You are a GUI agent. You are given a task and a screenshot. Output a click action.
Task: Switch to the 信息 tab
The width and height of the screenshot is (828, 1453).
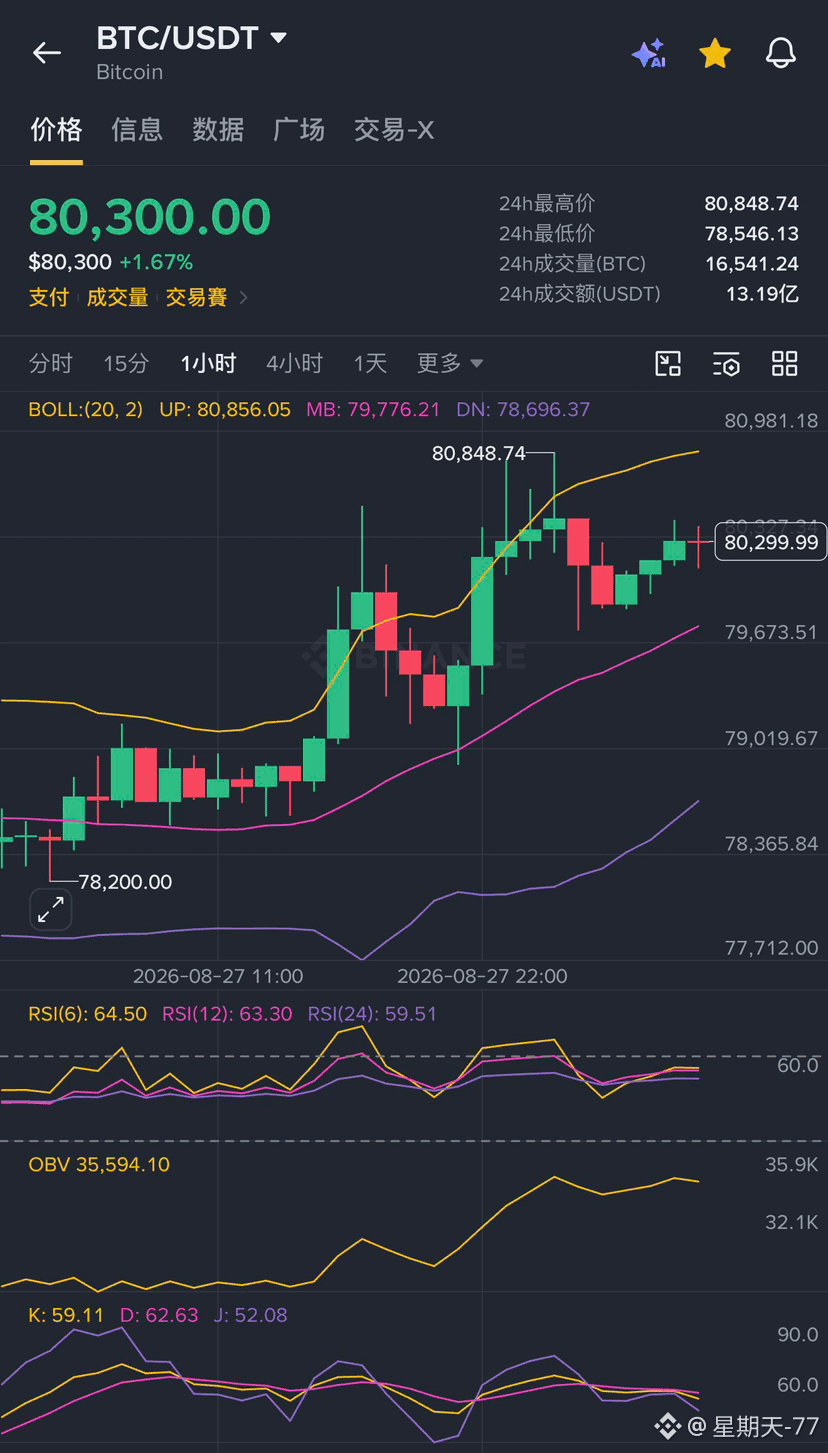pos(137,129)
